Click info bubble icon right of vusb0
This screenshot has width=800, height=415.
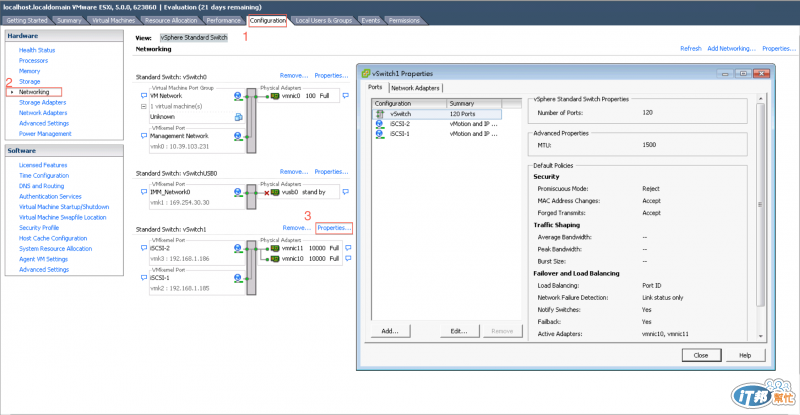tap(345, 192)
